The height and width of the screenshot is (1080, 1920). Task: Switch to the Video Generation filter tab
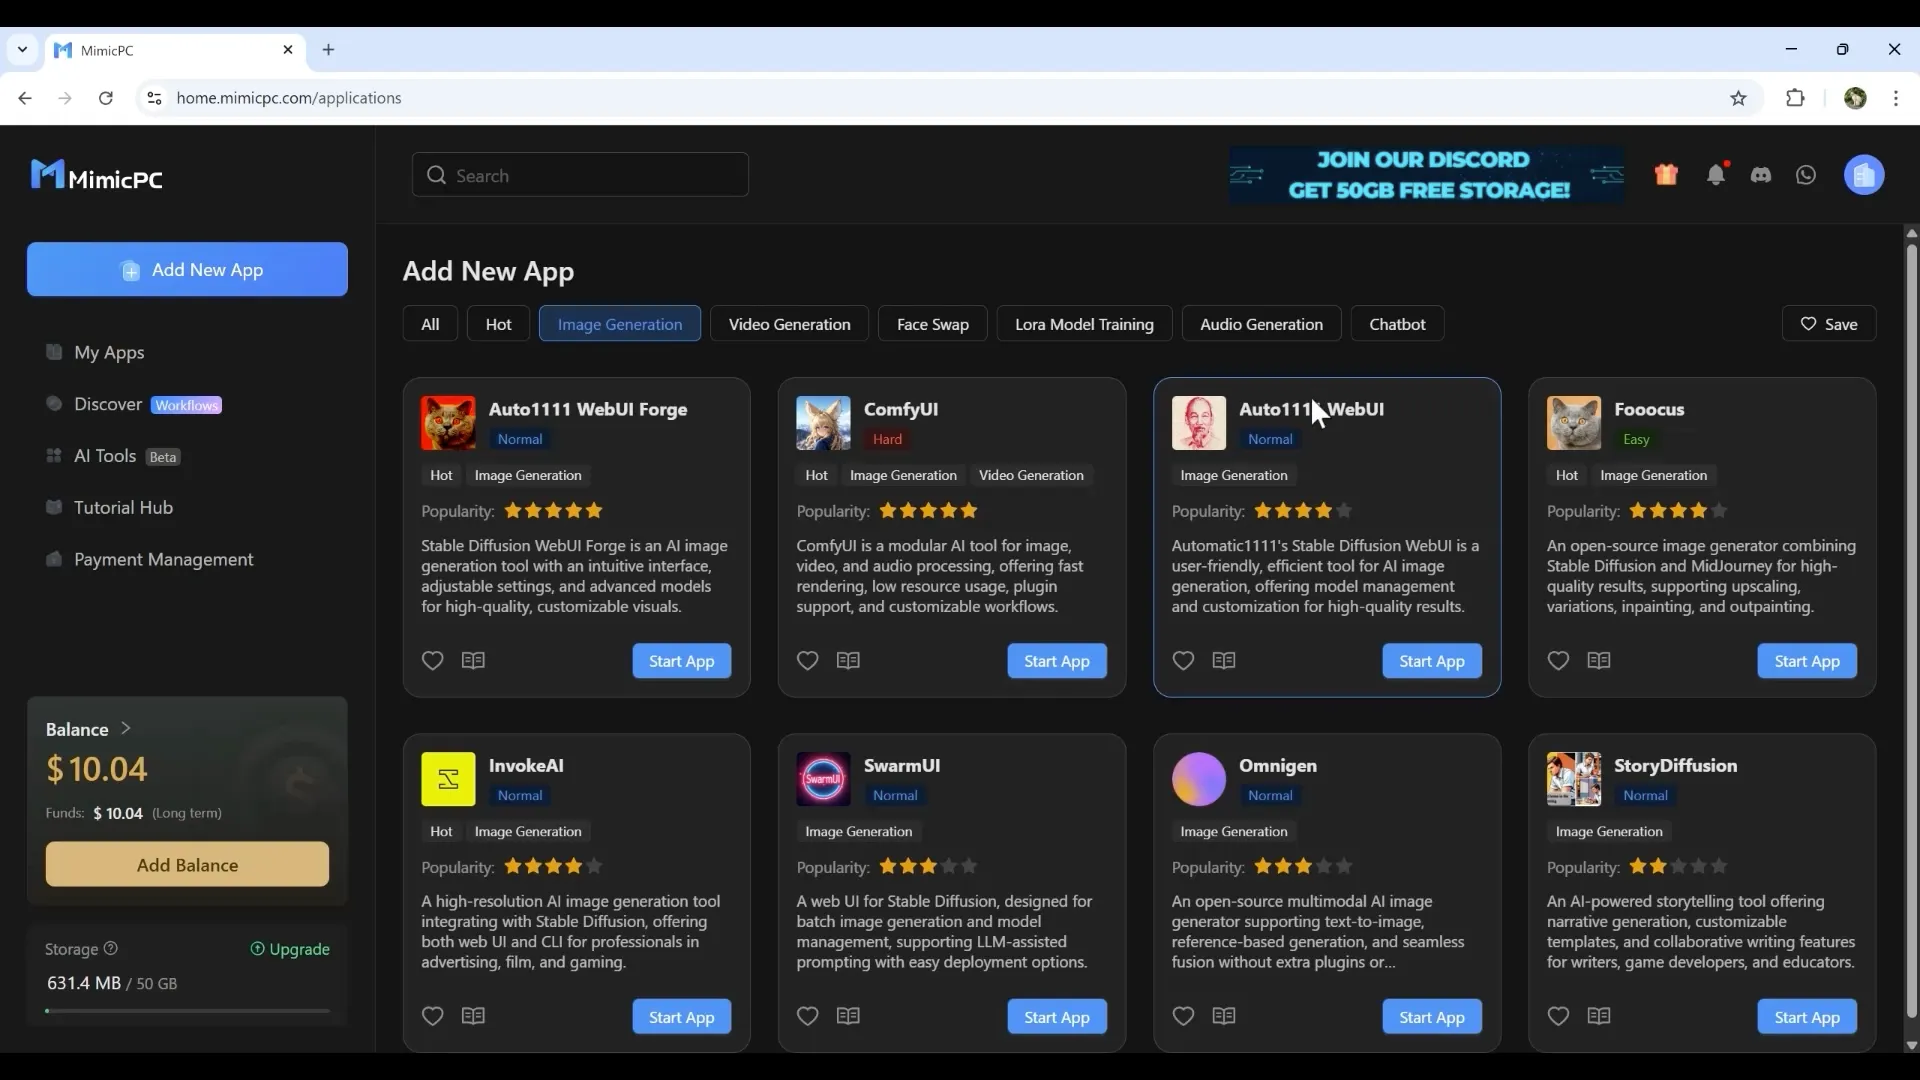click(x=789, y=324)
